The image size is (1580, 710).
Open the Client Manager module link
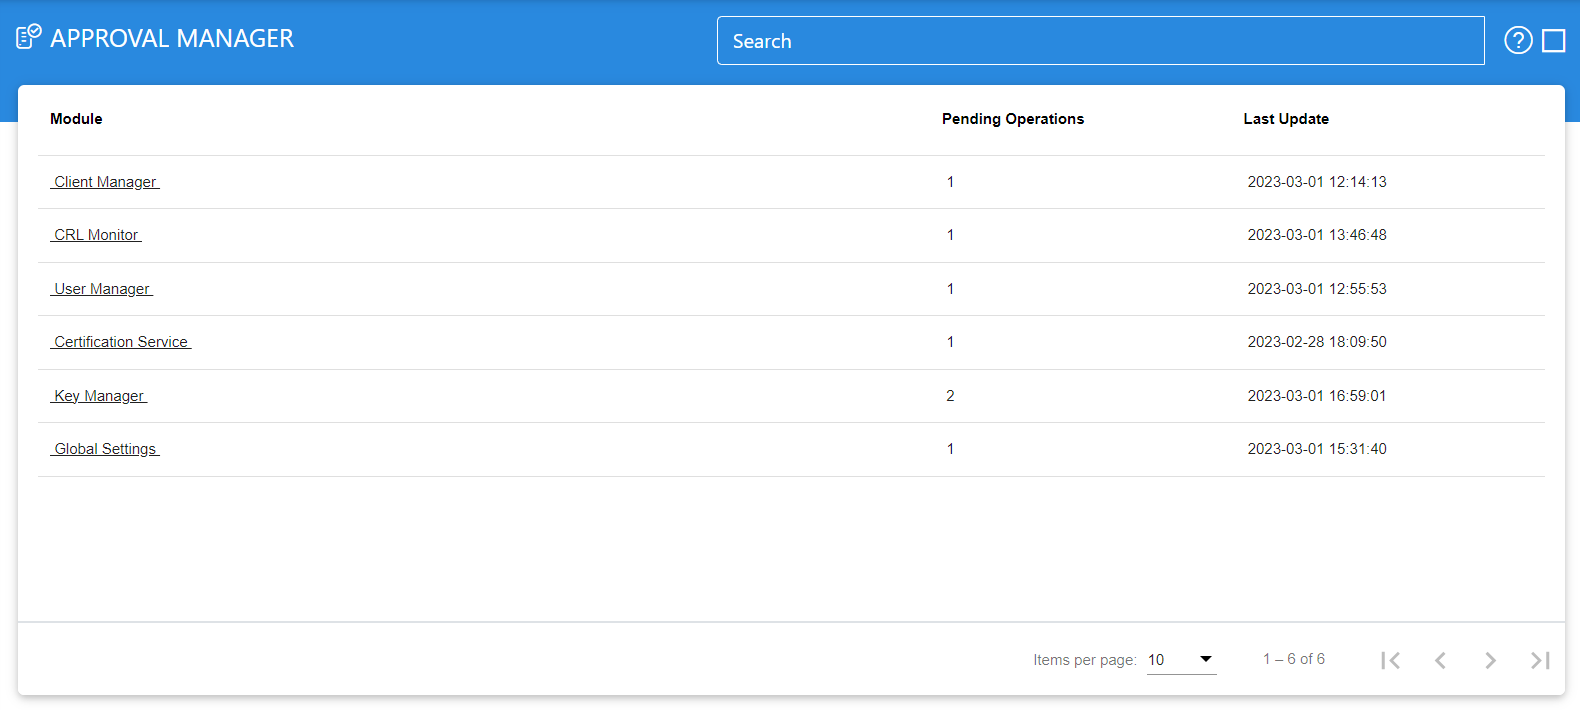pyautogui.click(x=105, y=182)
